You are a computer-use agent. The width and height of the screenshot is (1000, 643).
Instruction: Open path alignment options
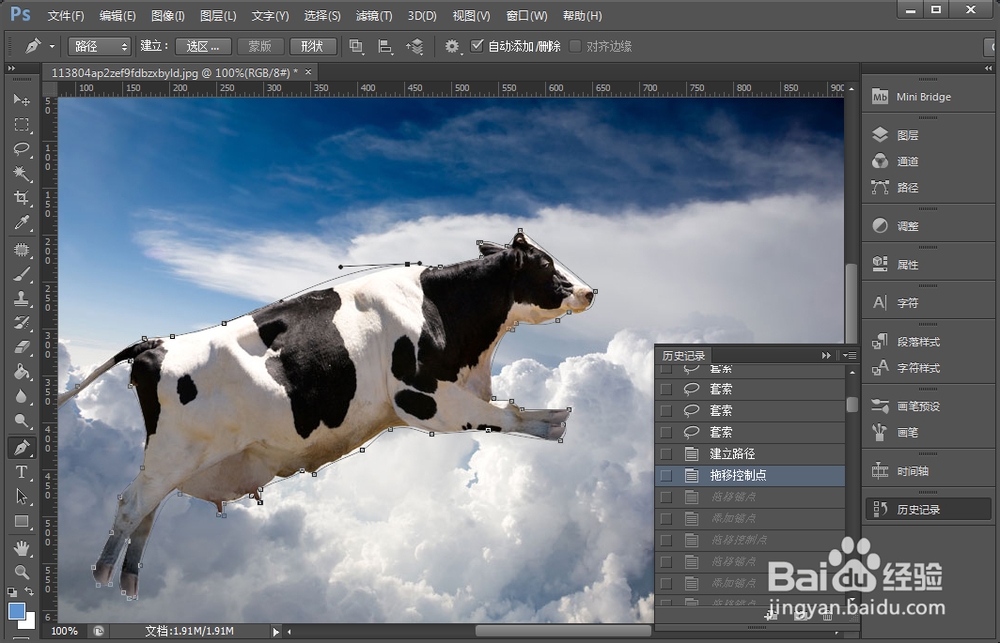385,46
